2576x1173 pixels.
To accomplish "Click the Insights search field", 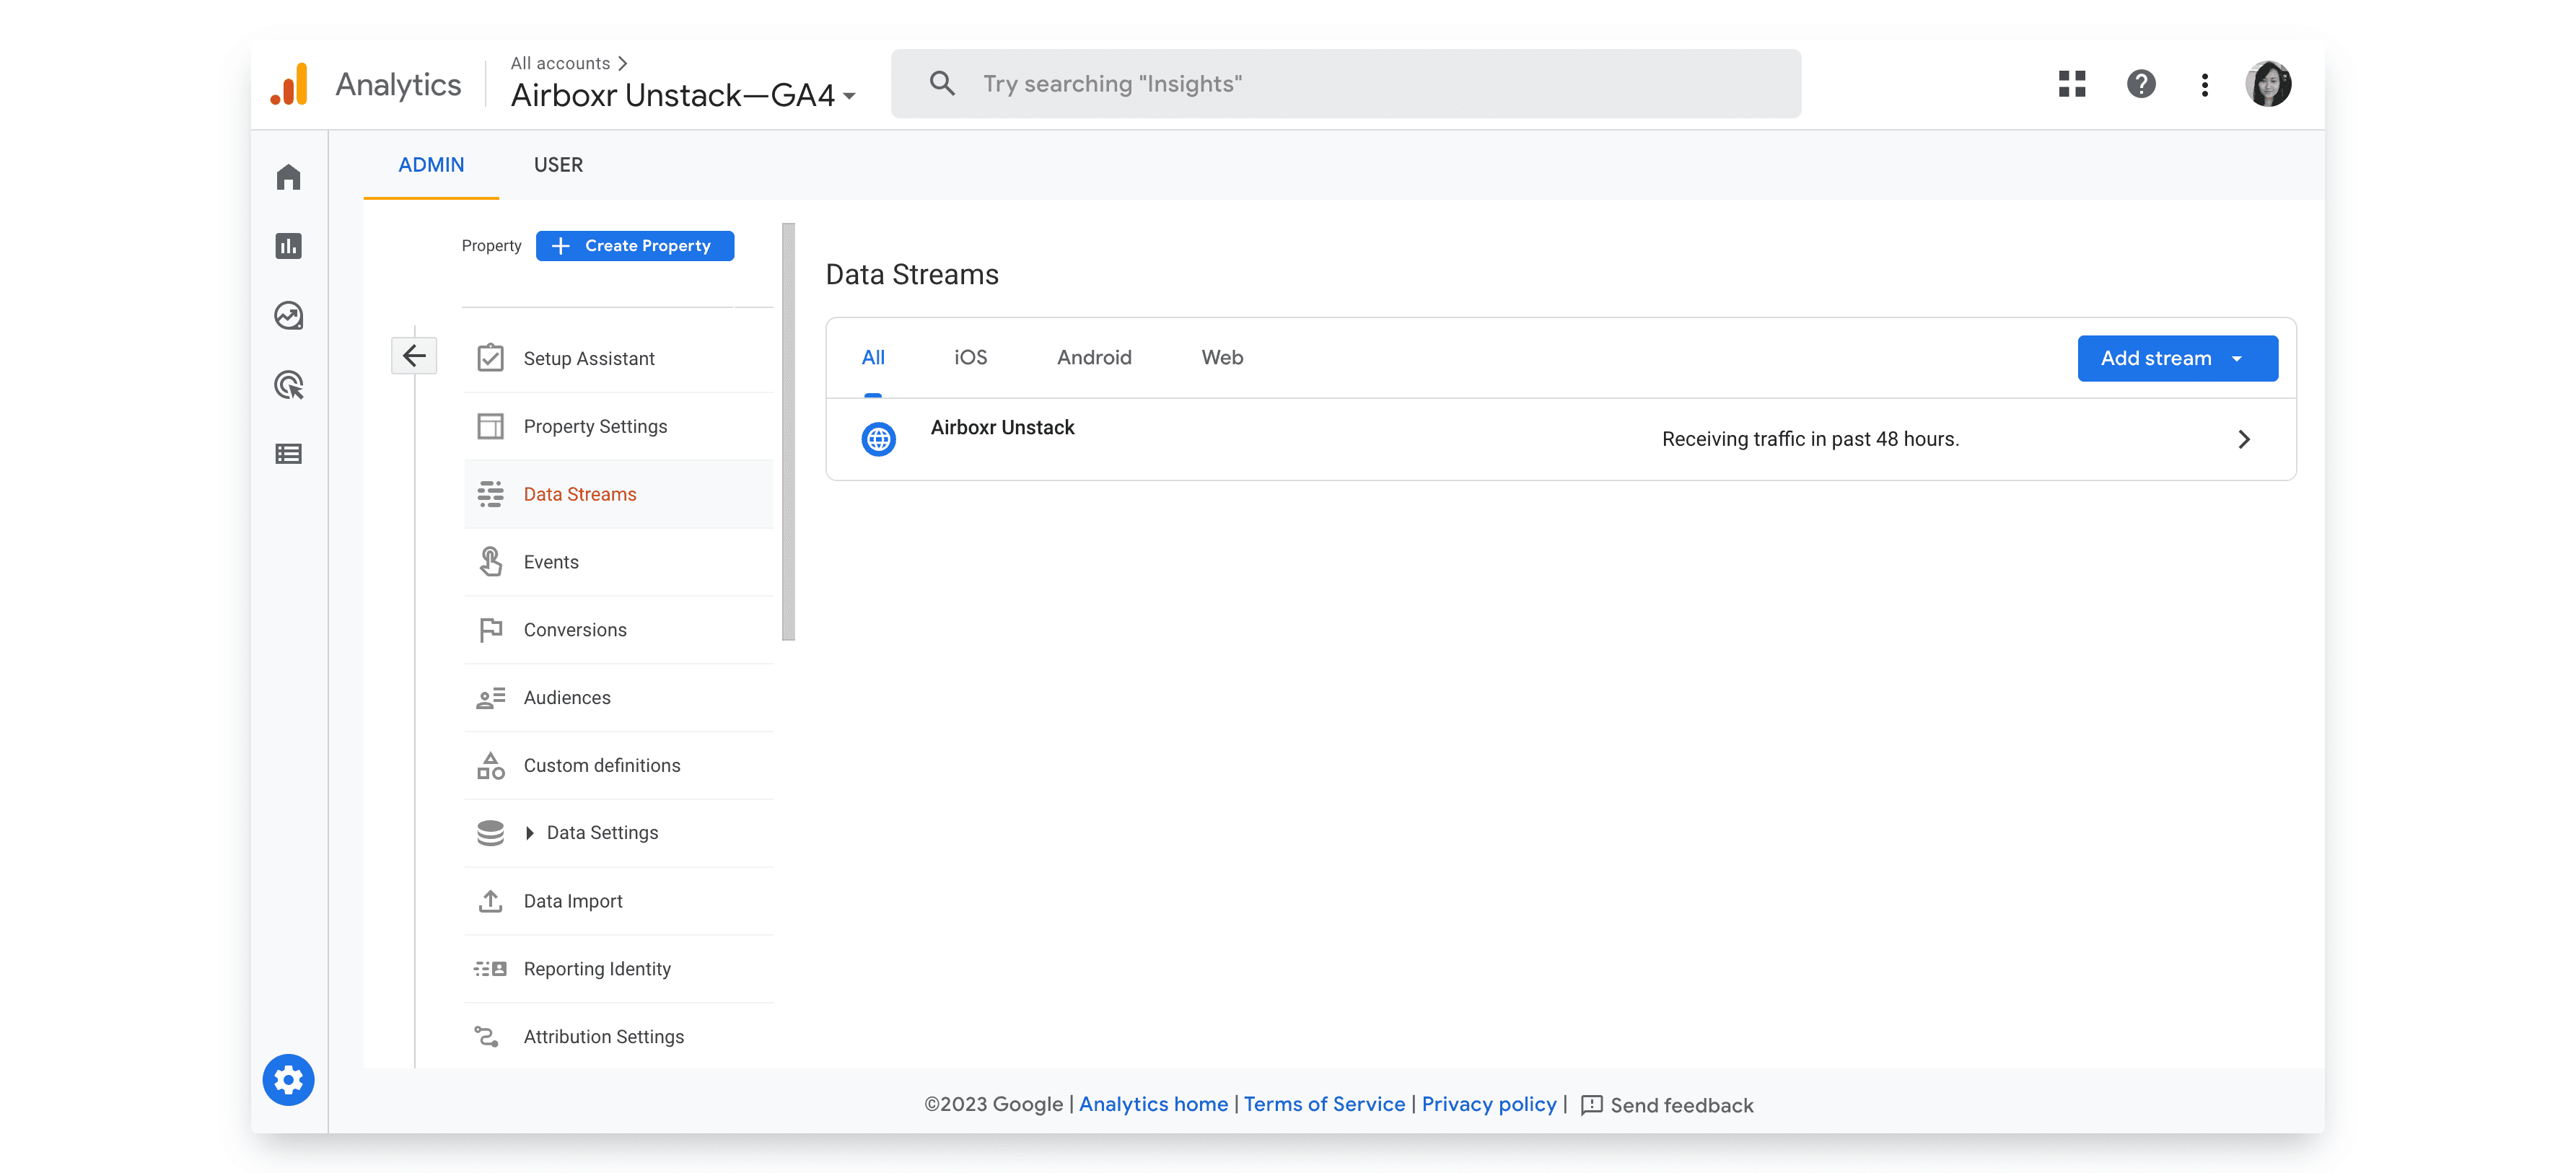I will point(1345,84).
